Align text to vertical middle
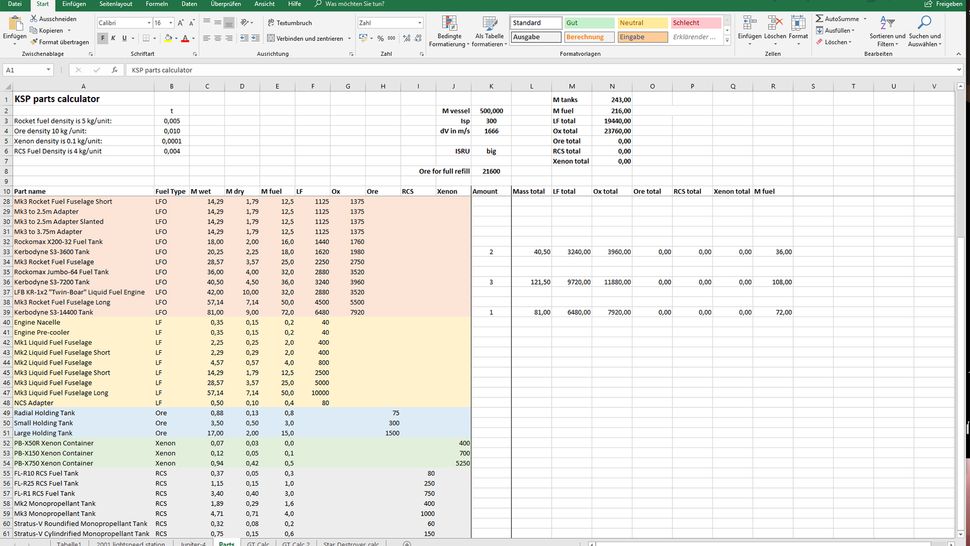The height and width of the screenshot is (546, 970). pos(218,23)
